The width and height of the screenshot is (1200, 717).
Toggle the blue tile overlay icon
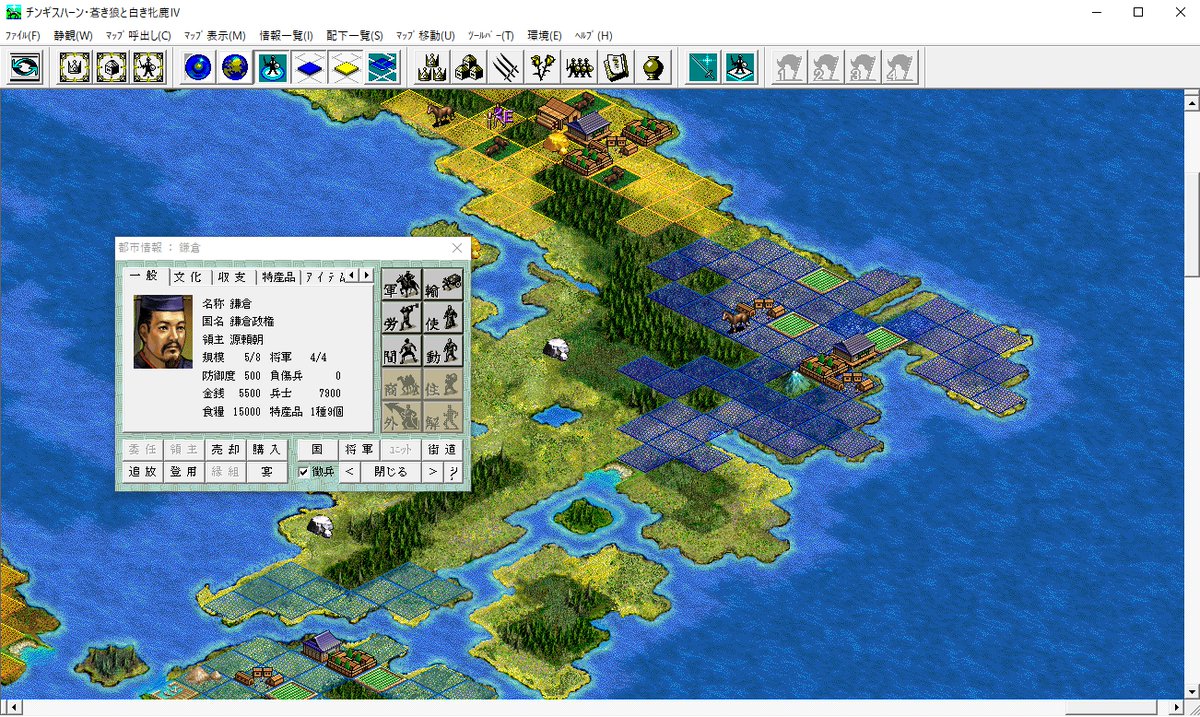coord(308,67)
